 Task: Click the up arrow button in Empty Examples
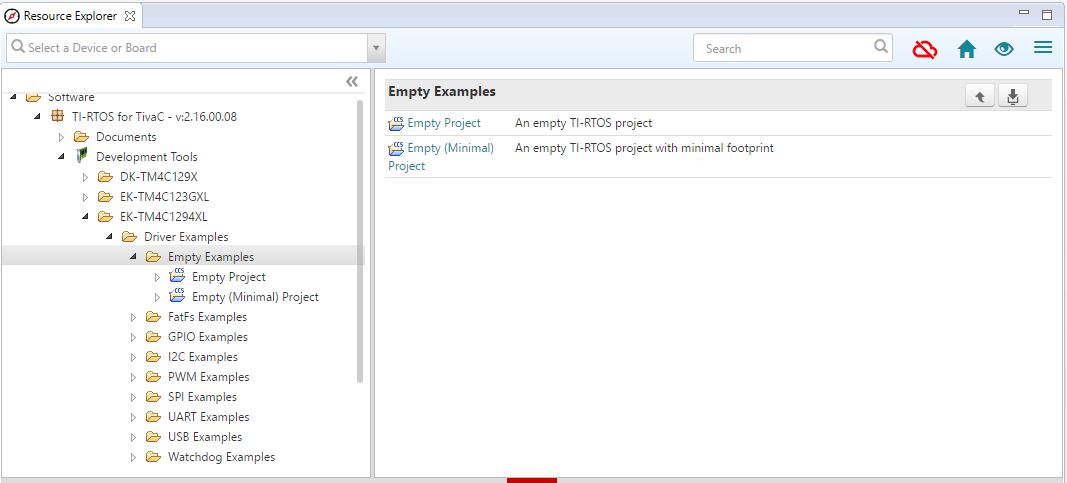coord(980,97)
